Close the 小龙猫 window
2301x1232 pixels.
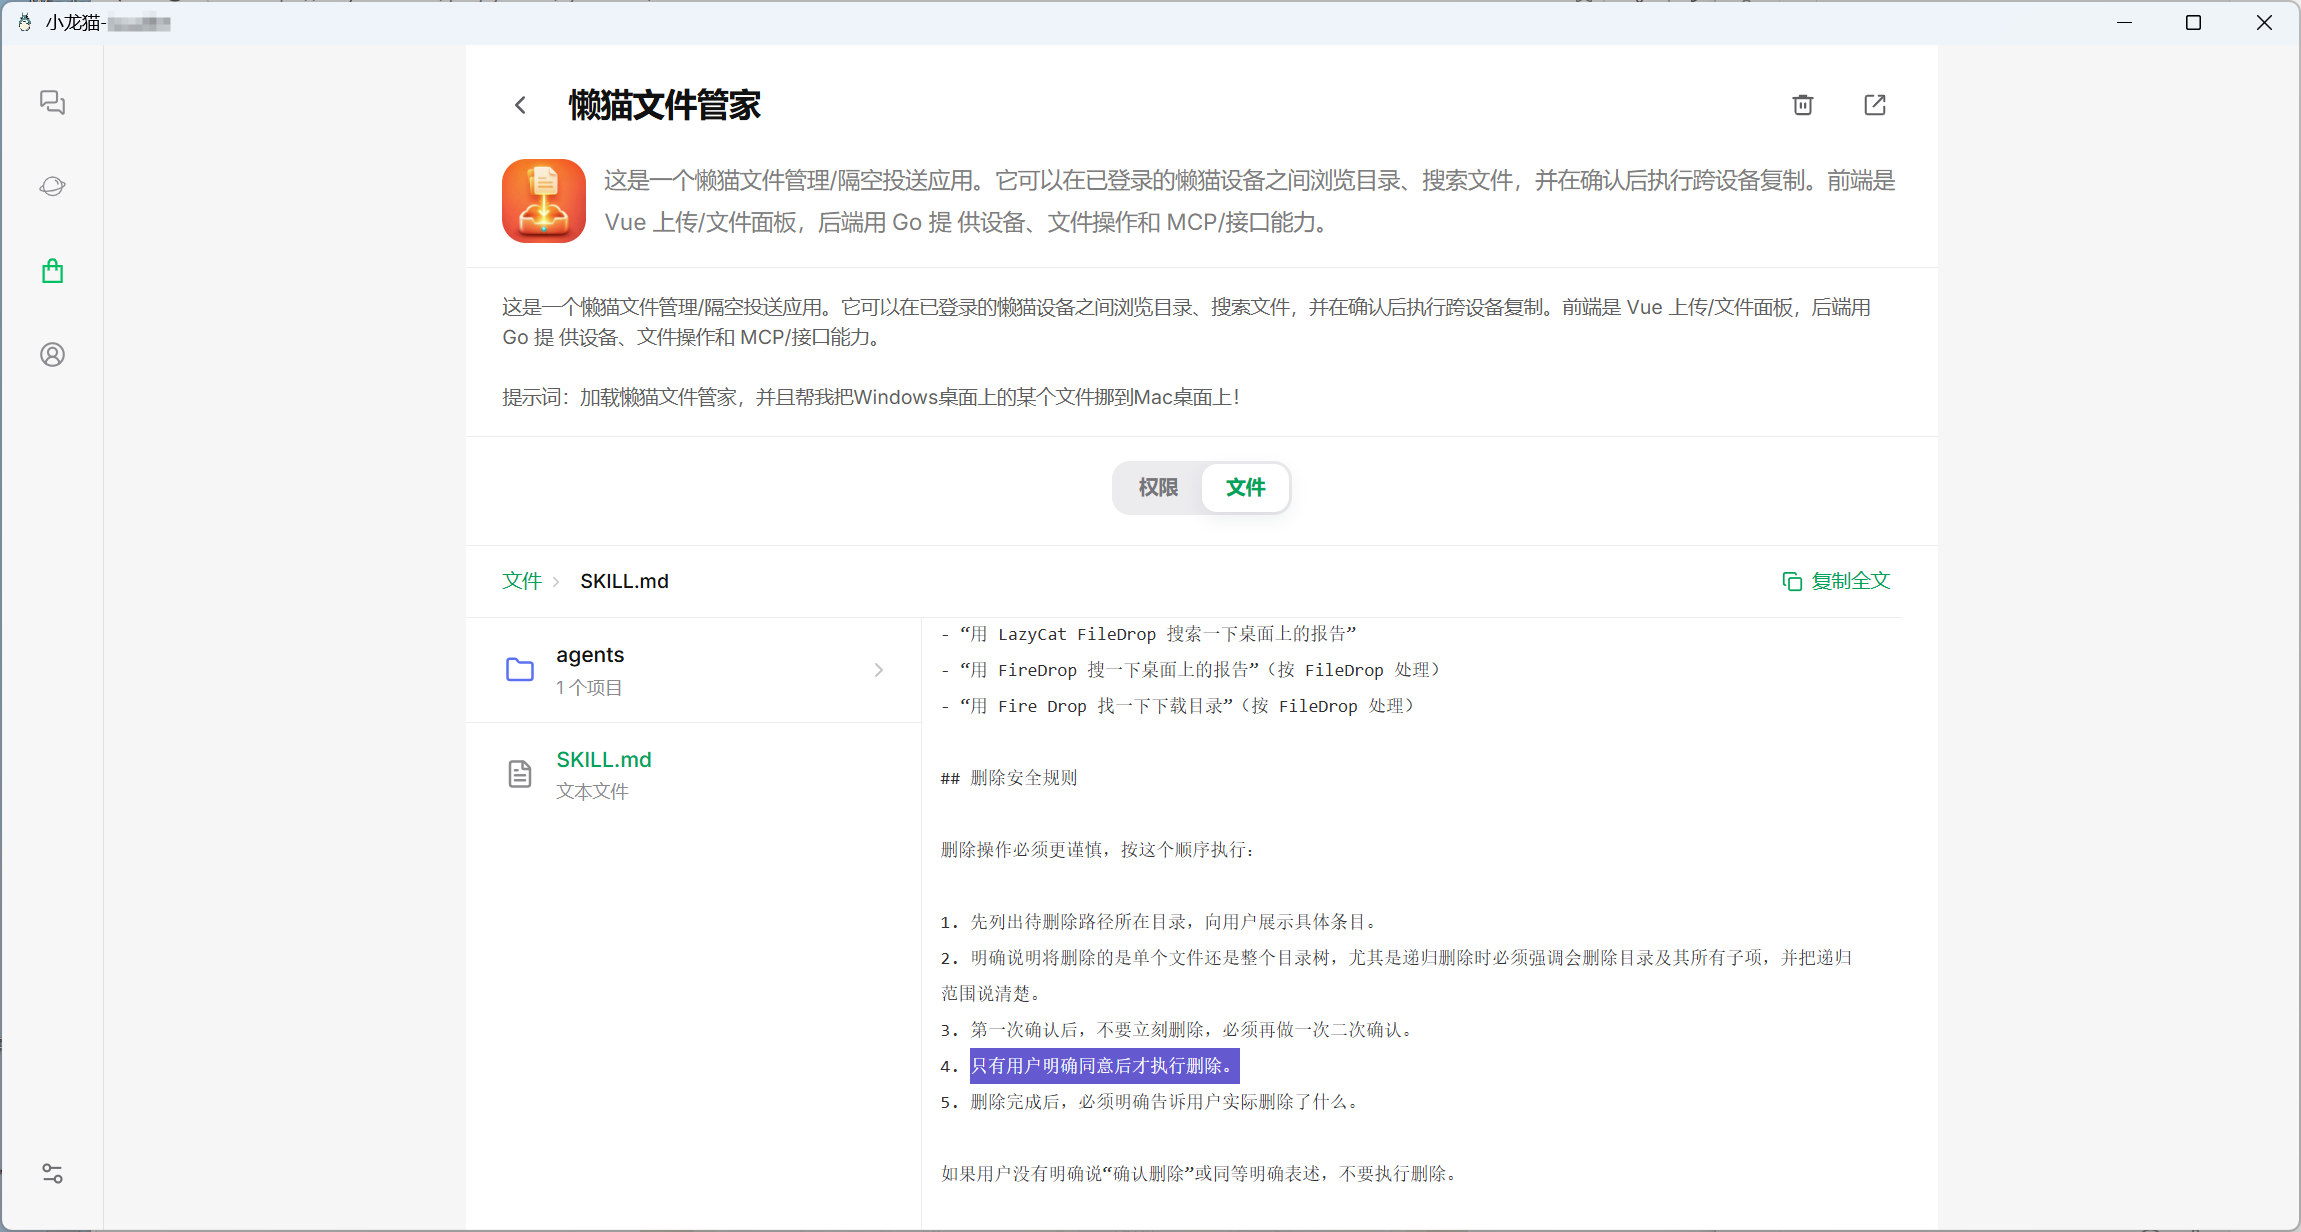coord(2264,22)
